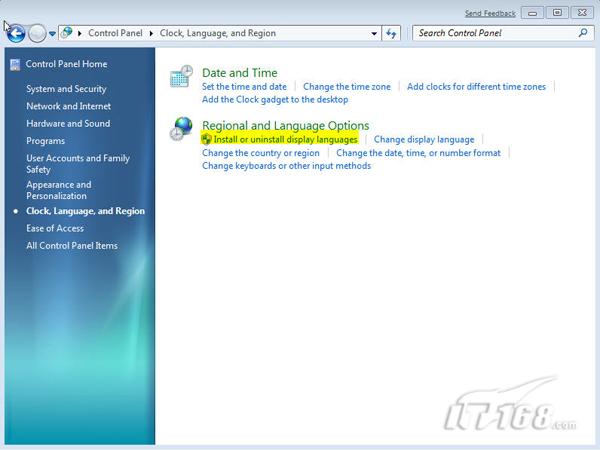Close the Control Panel window
This screenshot has height=450, width=600.
coord(582,13)
